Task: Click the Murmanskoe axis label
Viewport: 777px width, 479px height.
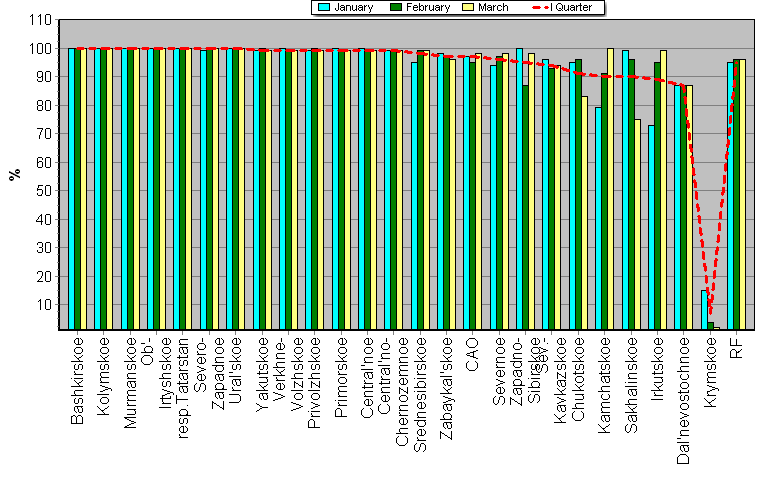Action: point(130,383)
